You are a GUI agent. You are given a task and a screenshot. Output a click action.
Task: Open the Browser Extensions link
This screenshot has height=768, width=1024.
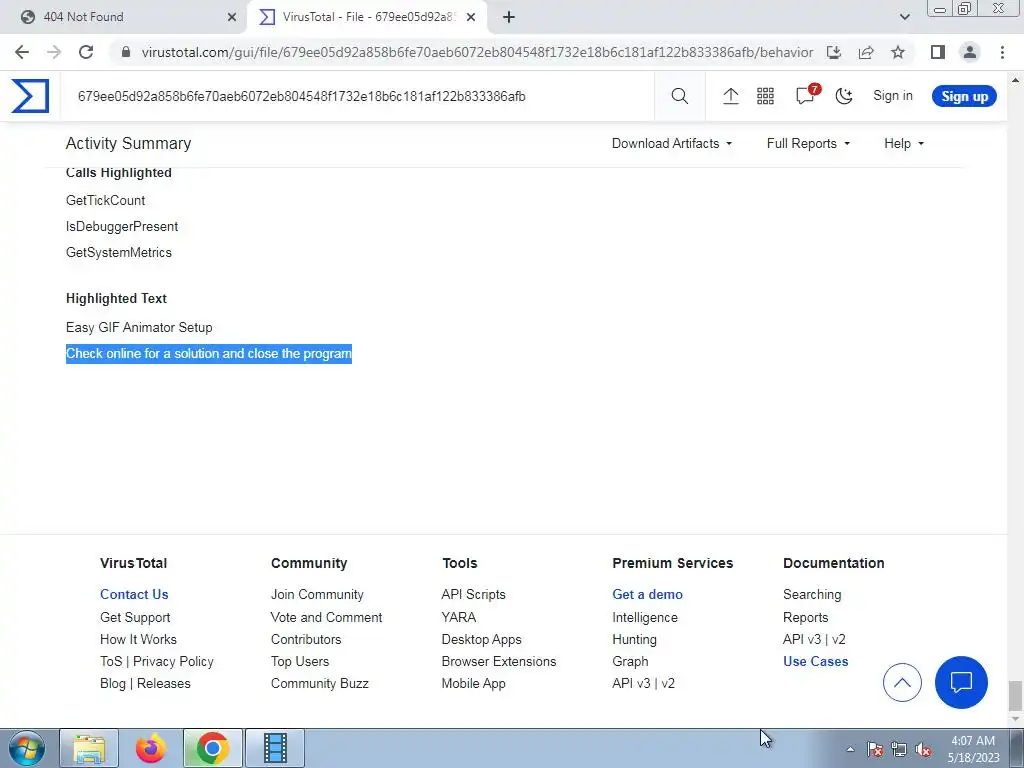point(499,662)
